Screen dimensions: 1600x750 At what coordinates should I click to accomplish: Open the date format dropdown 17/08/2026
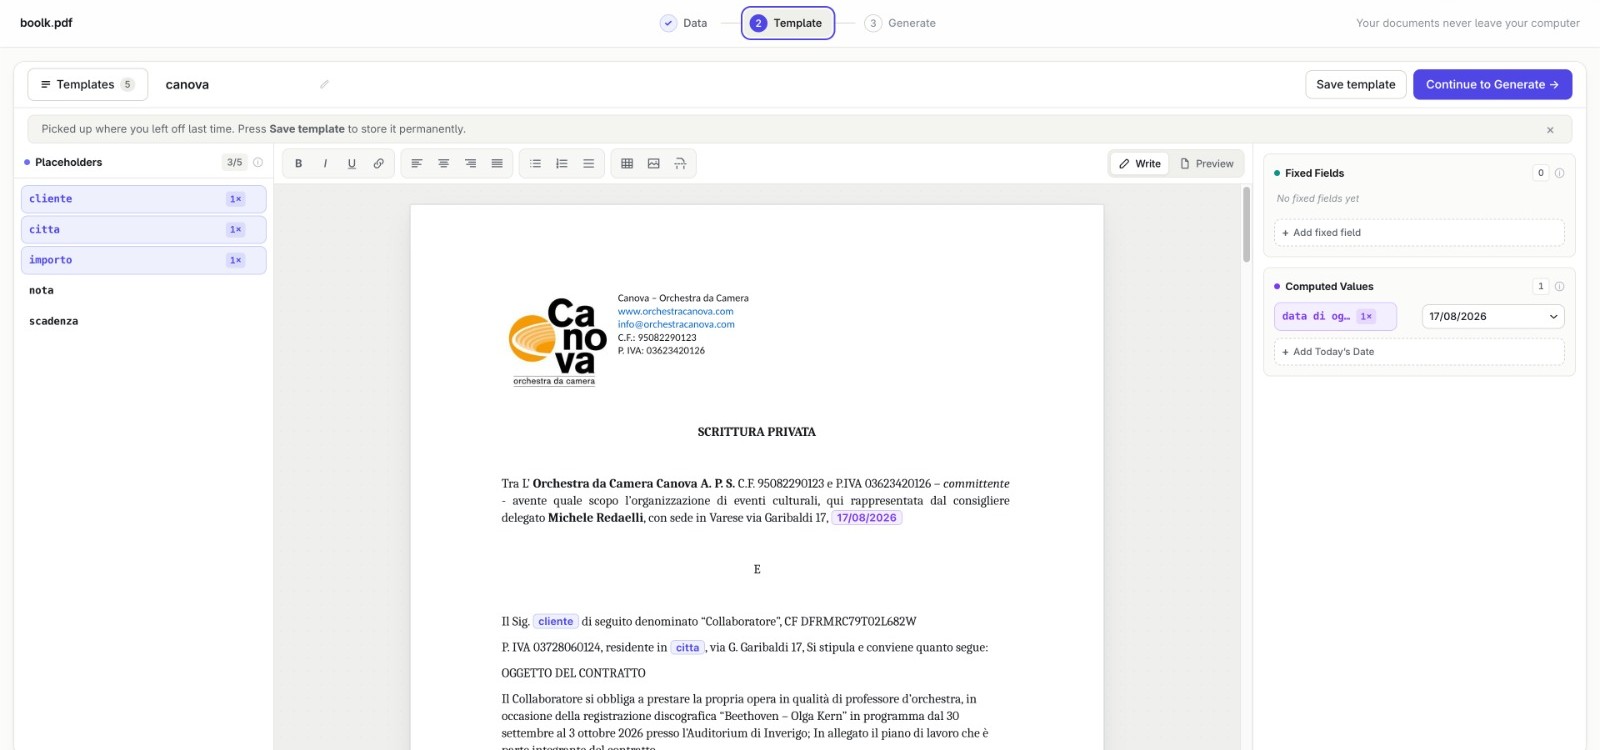tap(1493, 317)
